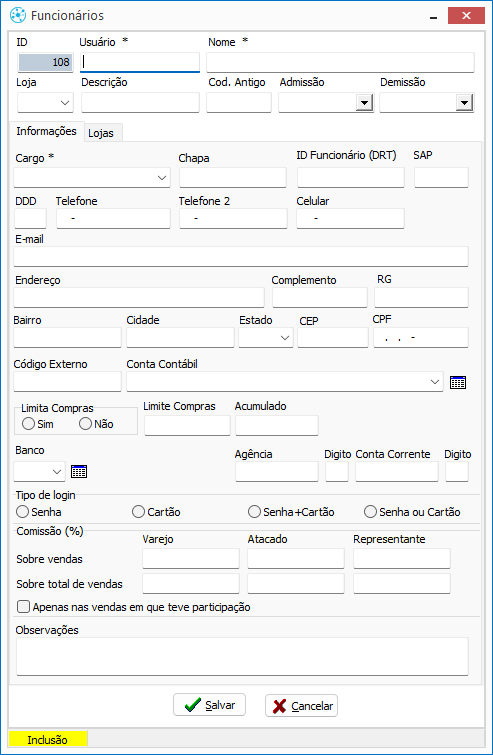Expand the Cargo dropdown

[162, 178]
